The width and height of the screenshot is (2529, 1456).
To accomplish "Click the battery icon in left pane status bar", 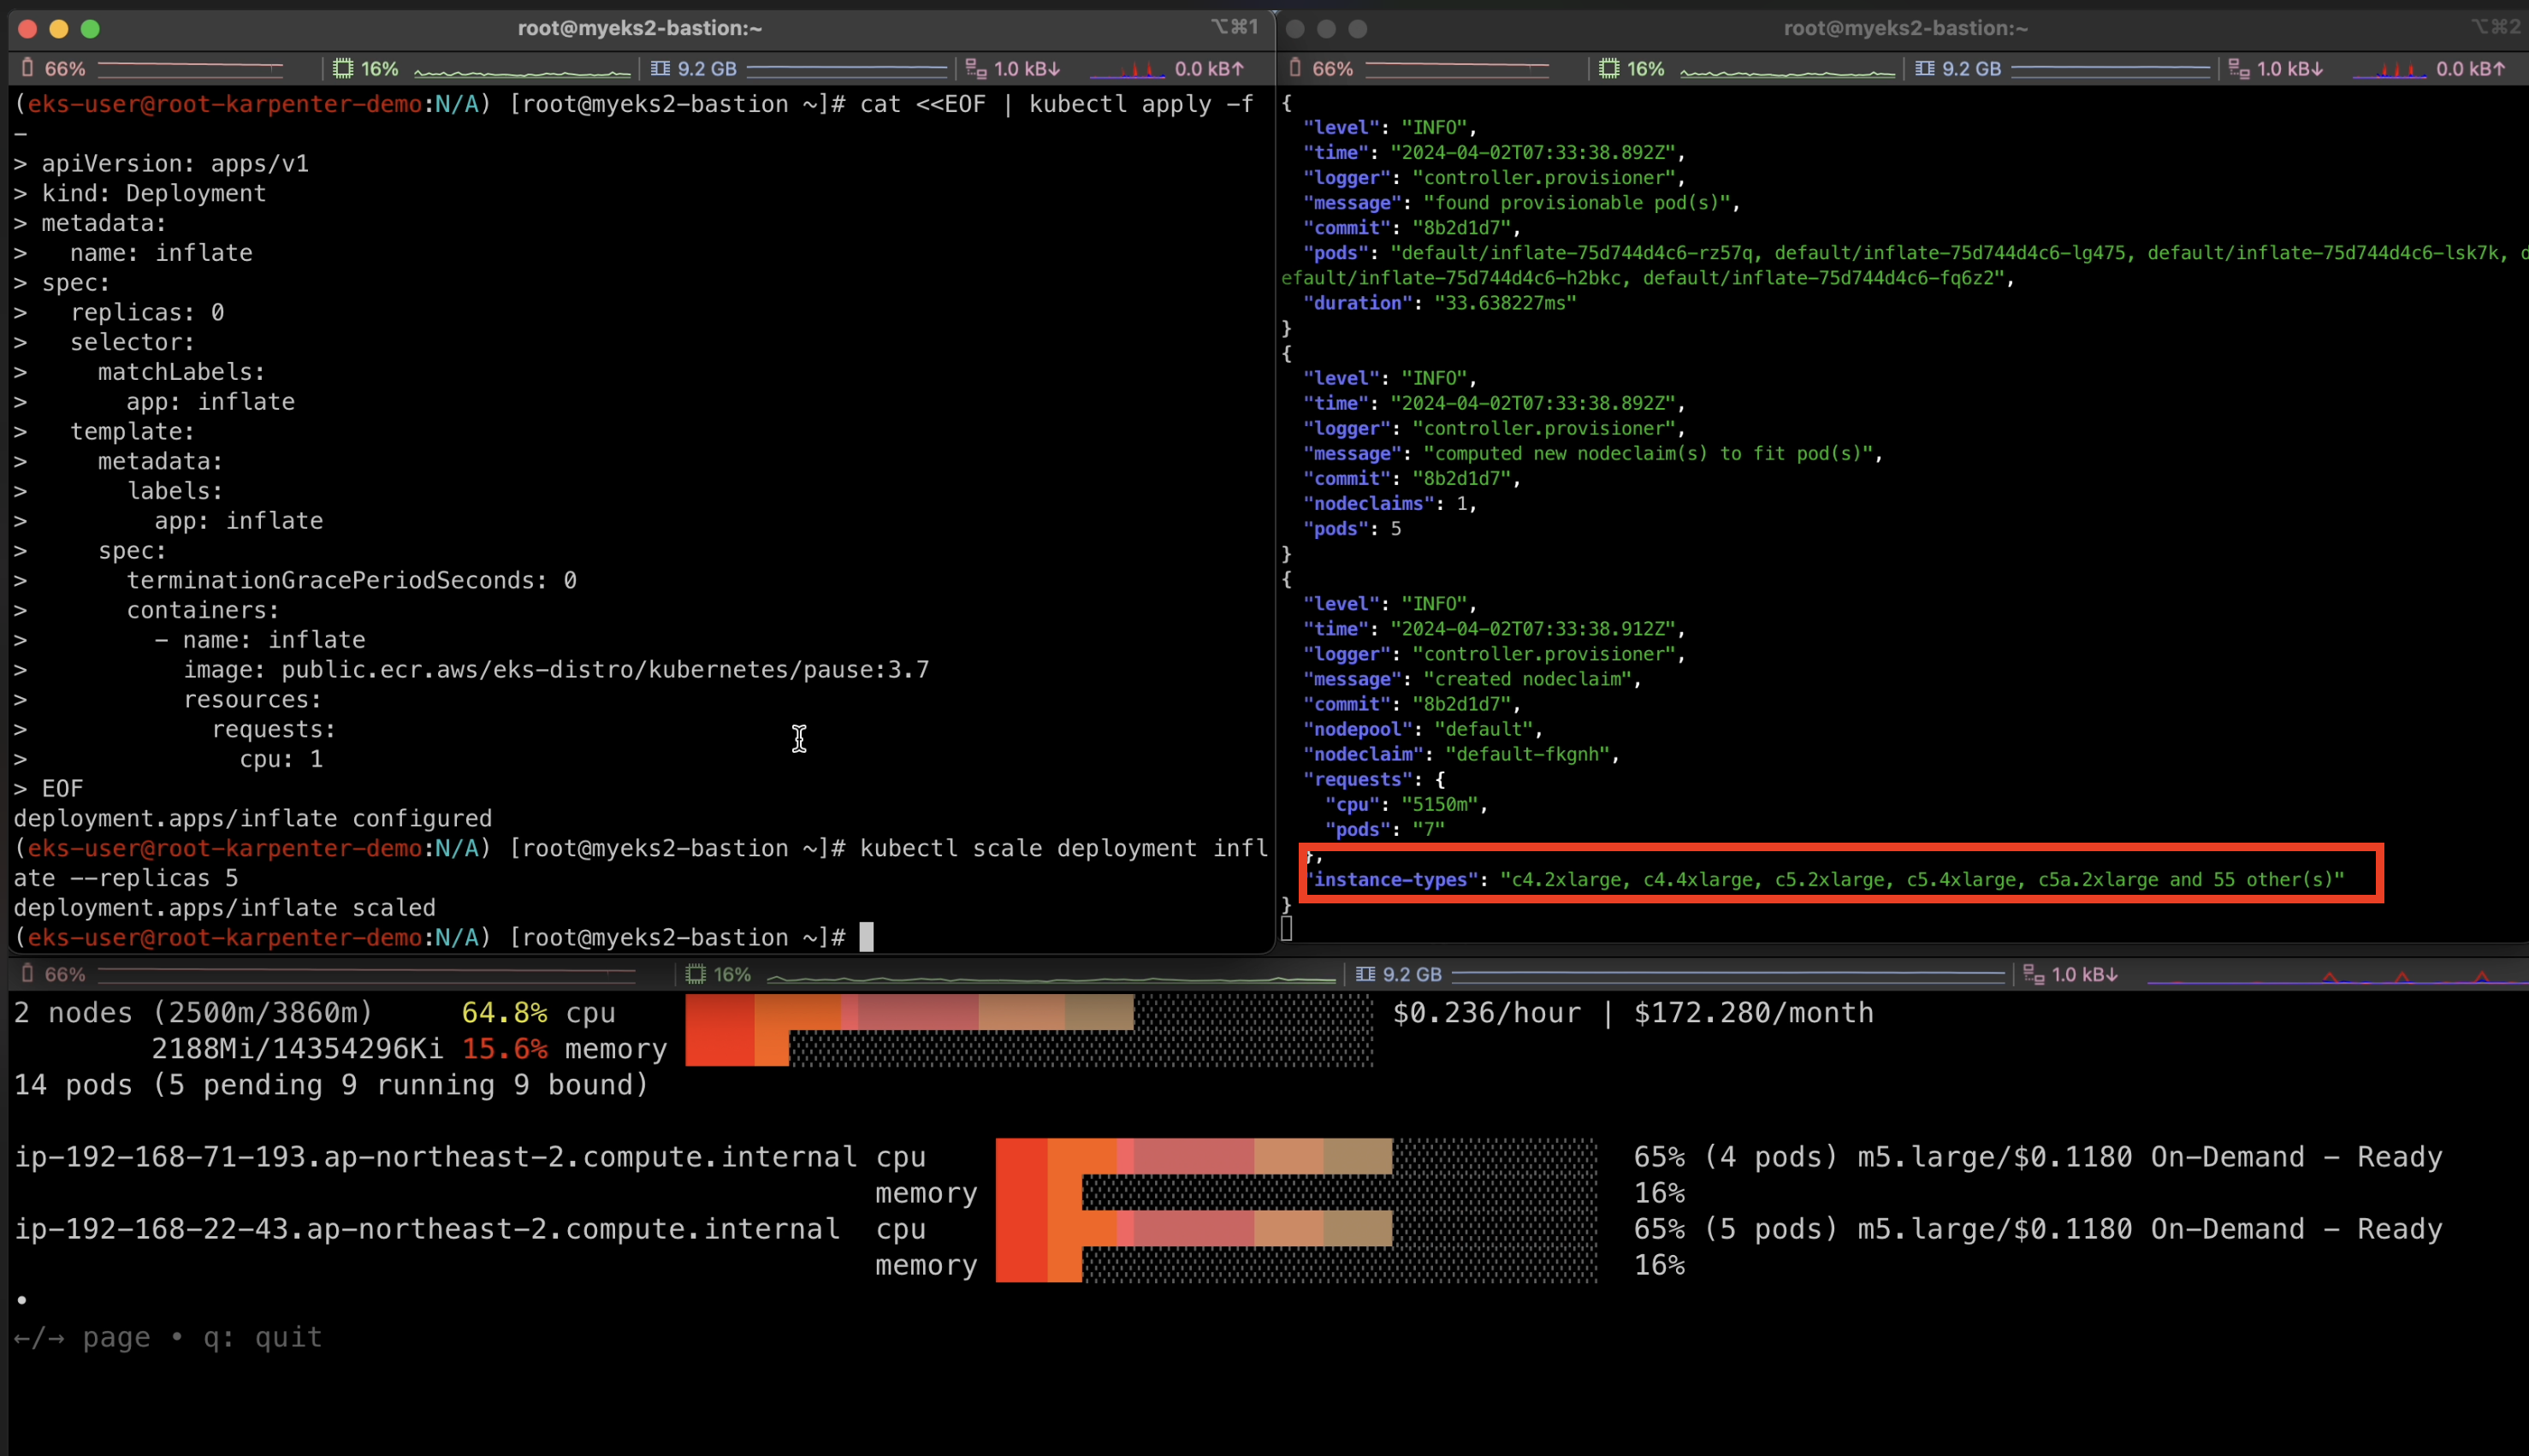I will click(x=28, y=68).
